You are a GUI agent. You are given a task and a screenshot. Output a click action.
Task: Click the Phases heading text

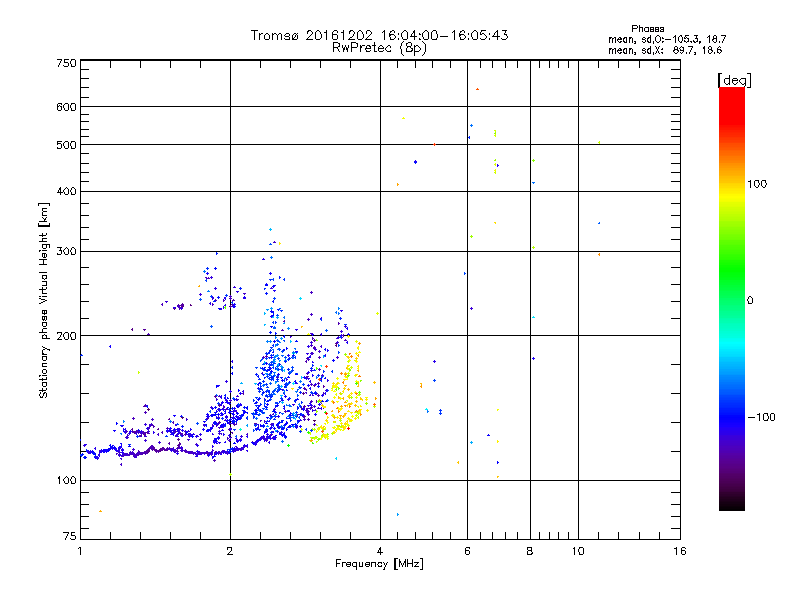click(x=647, y=29)
